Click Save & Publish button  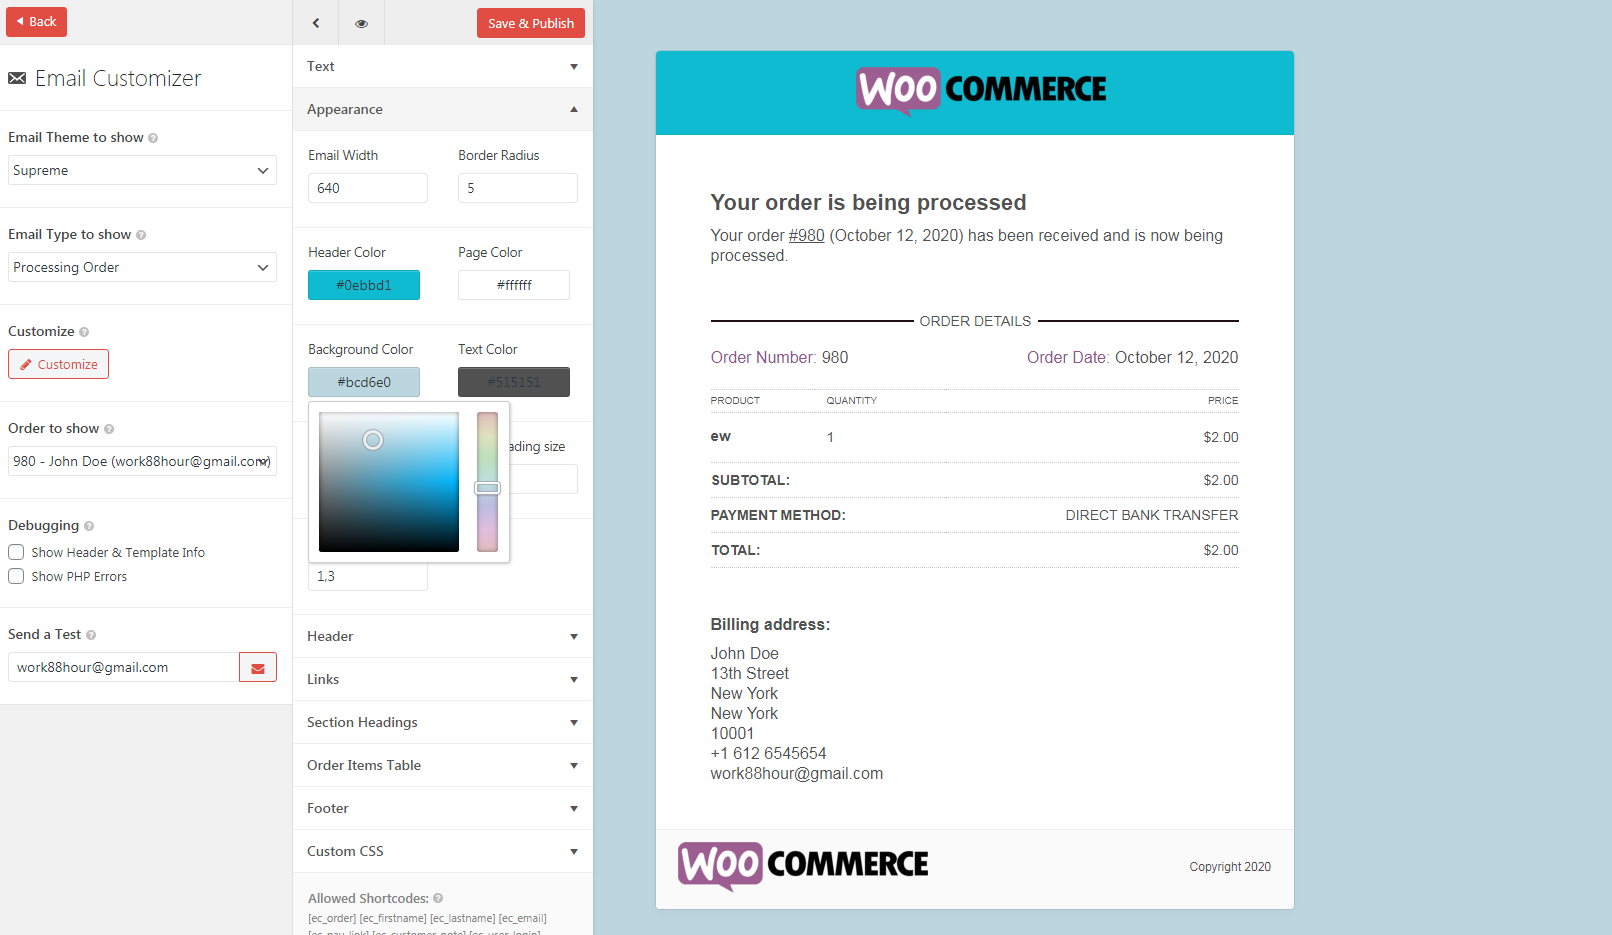click(530, 23)
